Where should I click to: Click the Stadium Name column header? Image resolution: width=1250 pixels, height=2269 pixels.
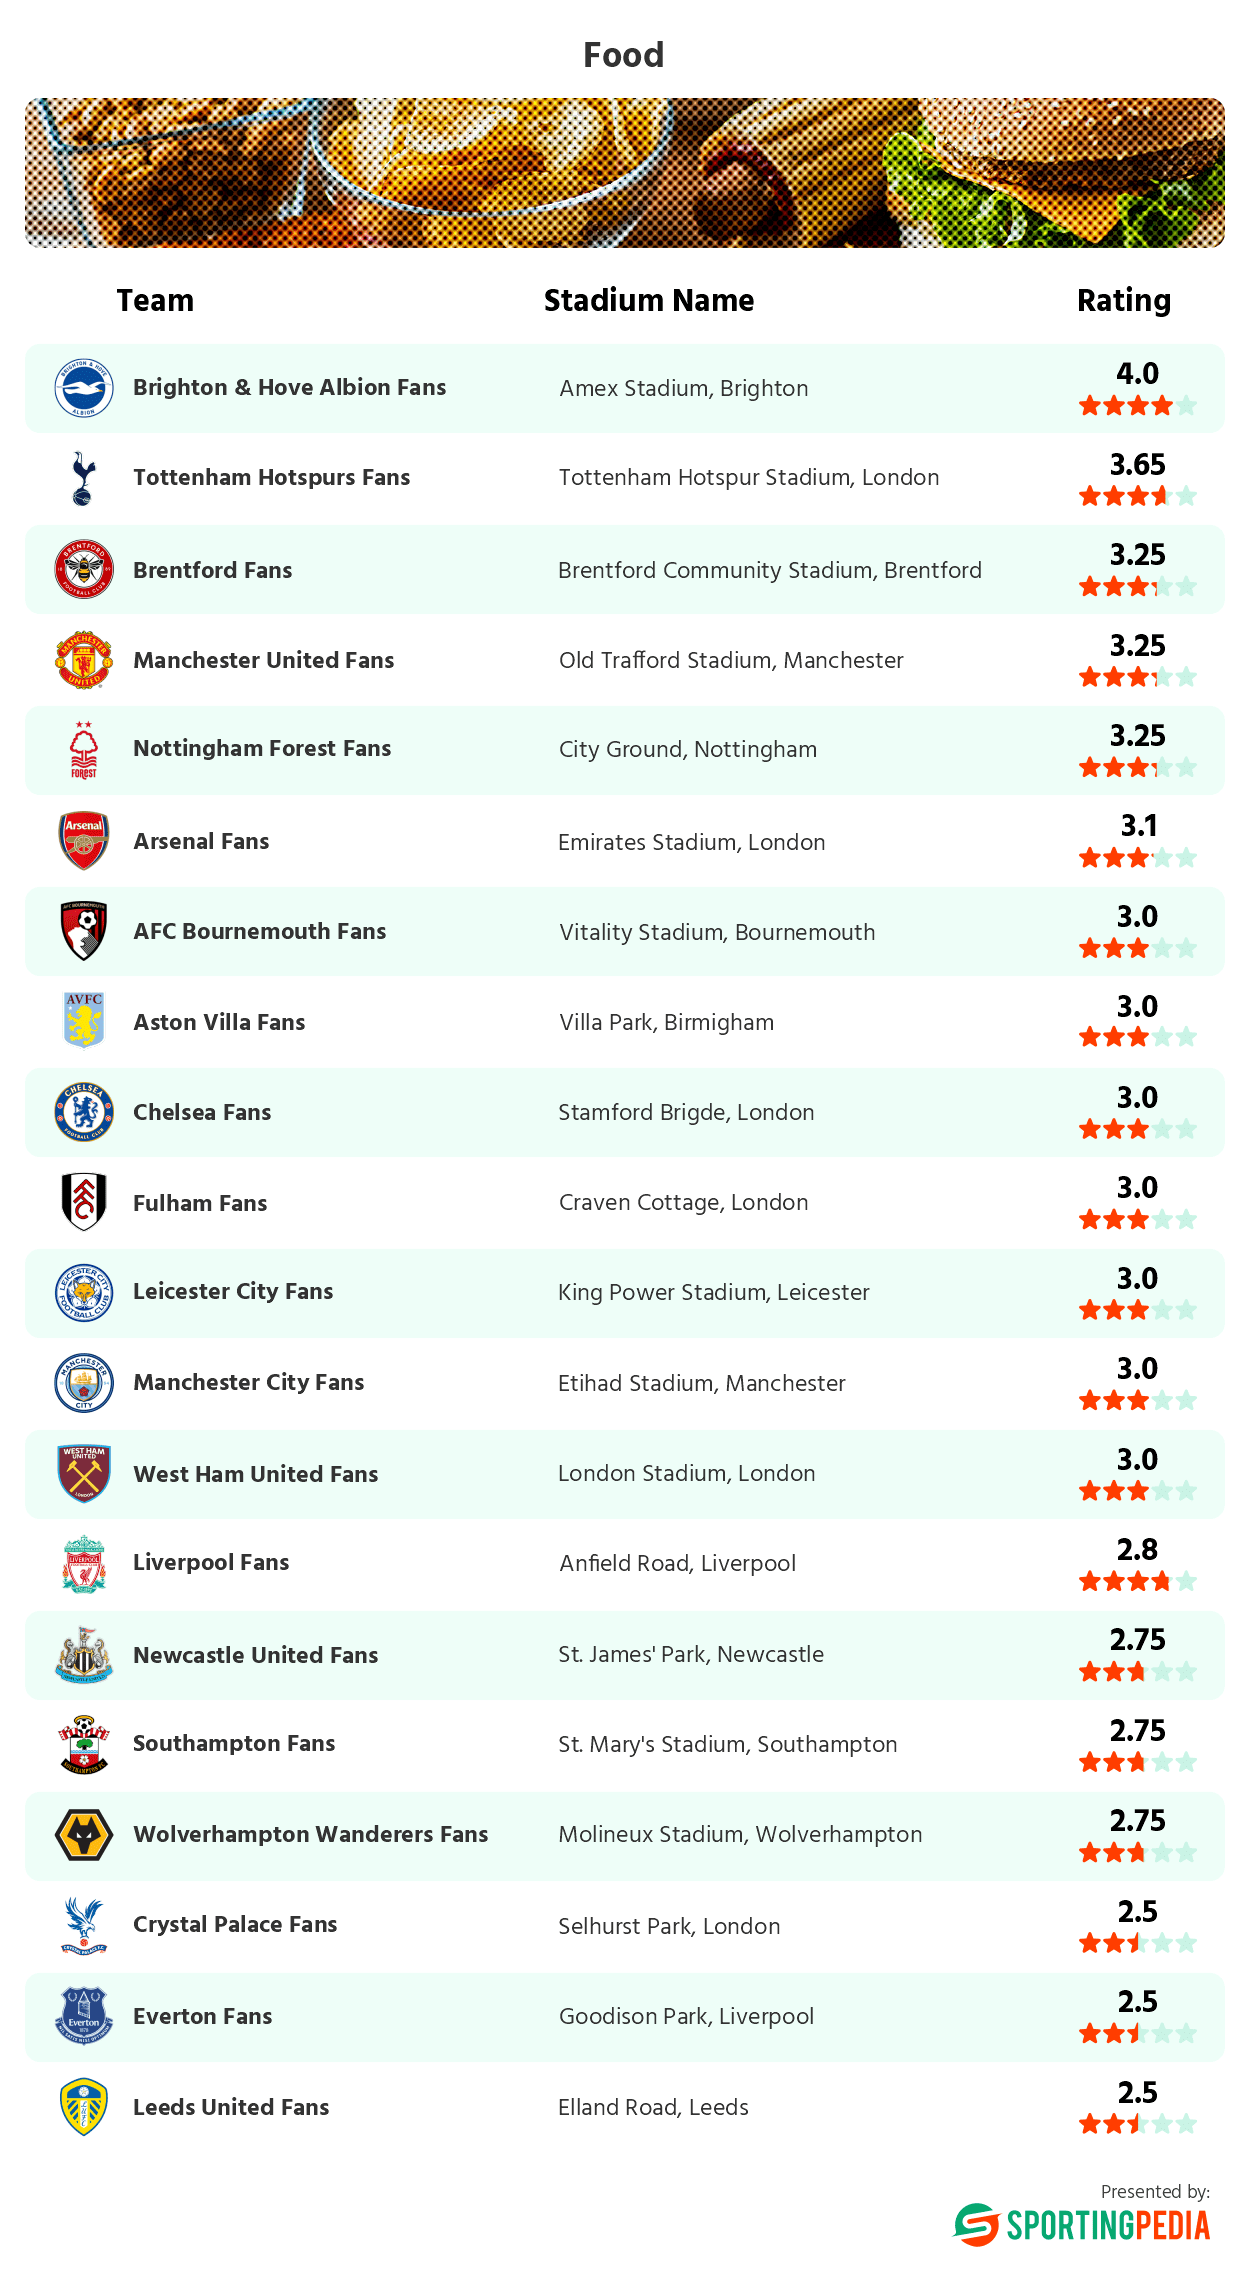[x=649, y=300]
